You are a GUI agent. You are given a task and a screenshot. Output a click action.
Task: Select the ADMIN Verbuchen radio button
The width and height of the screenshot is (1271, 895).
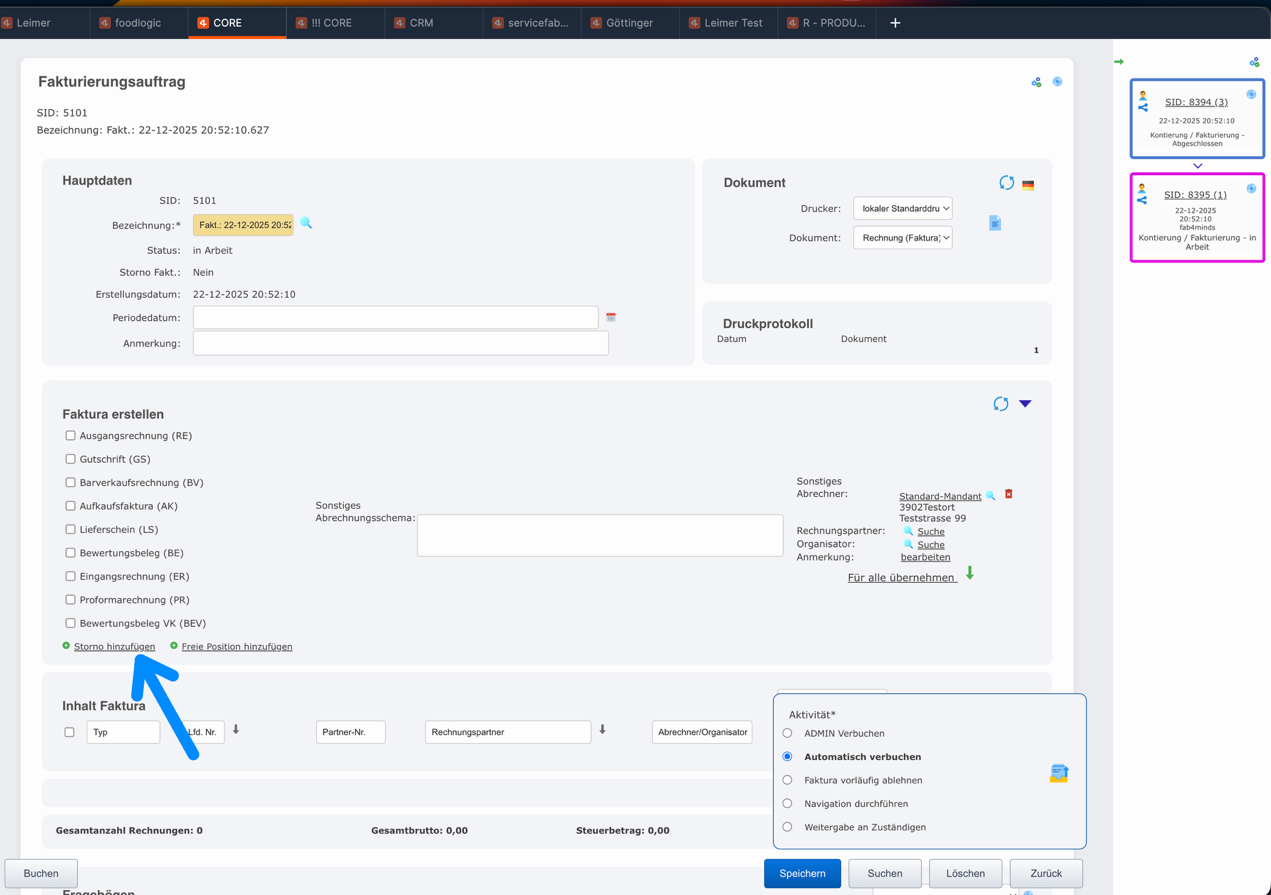point(787,733)
